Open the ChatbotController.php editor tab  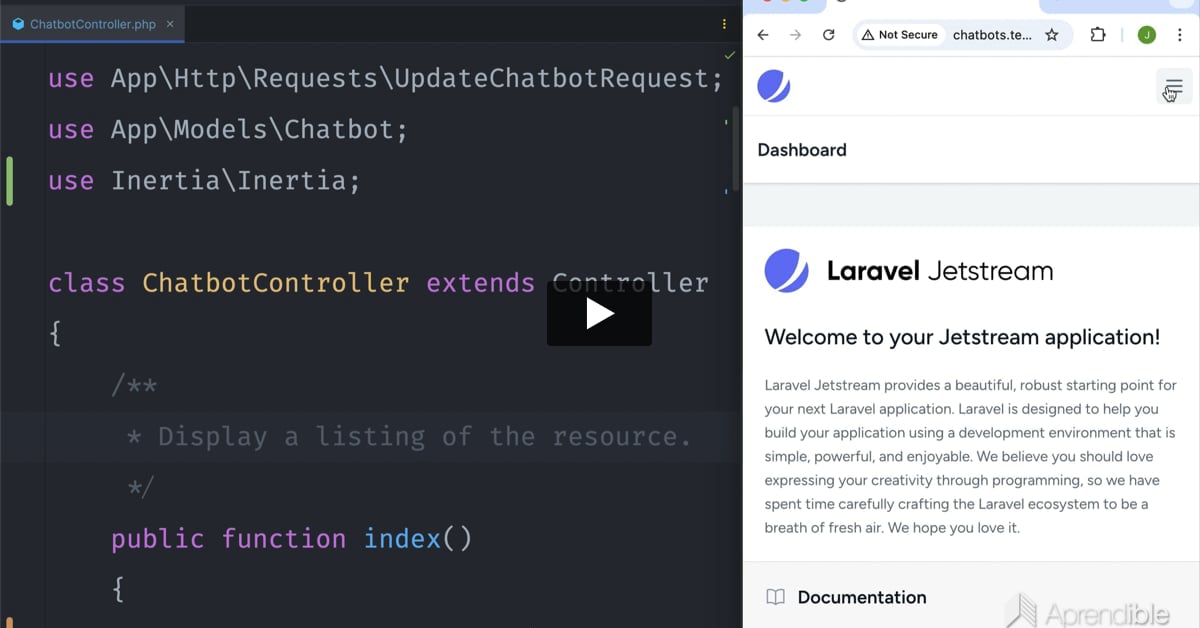point(92,24)
